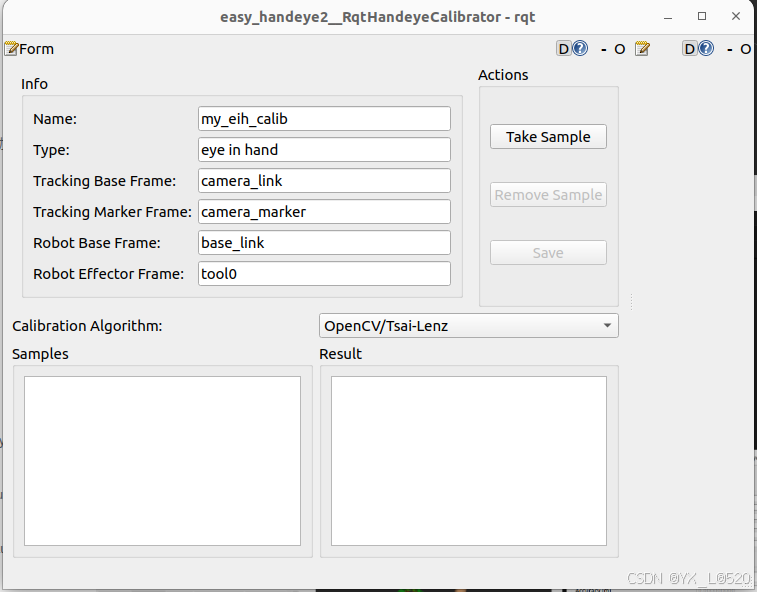Click the right-hand O button at window edge

[x=745, y=49]
